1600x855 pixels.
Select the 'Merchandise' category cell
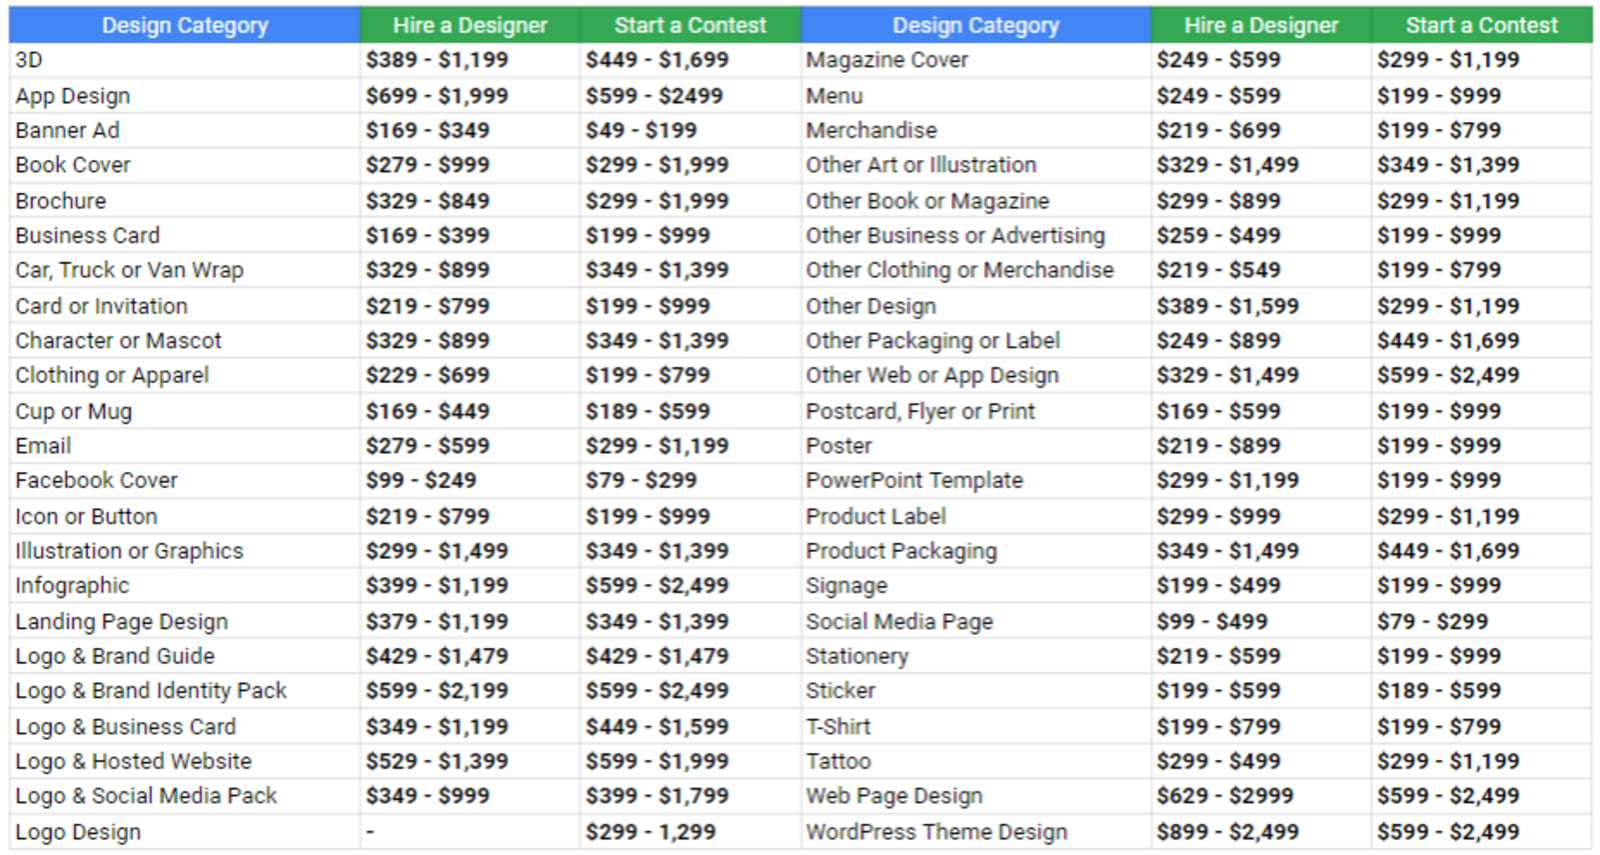[975, 130]
